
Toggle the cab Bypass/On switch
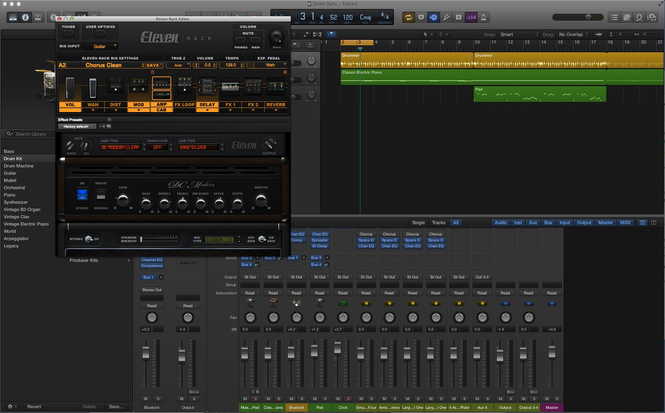(x=88, y=239)
